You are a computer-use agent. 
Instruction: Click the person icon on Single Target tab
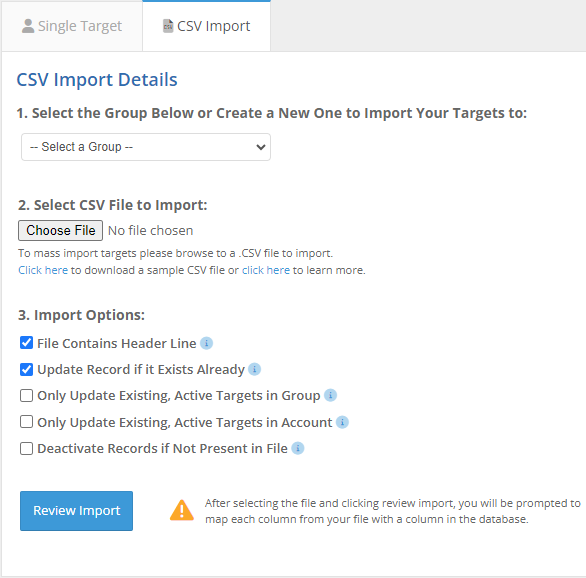click(28, 26)
